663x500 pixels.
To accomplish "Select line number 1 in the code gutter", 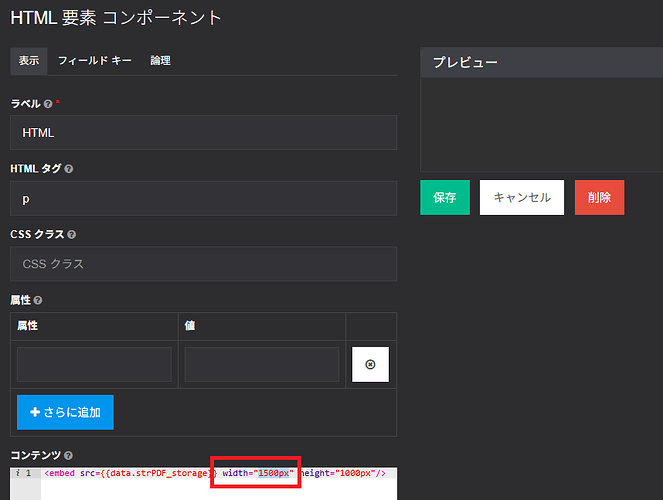I will point(28,473).
